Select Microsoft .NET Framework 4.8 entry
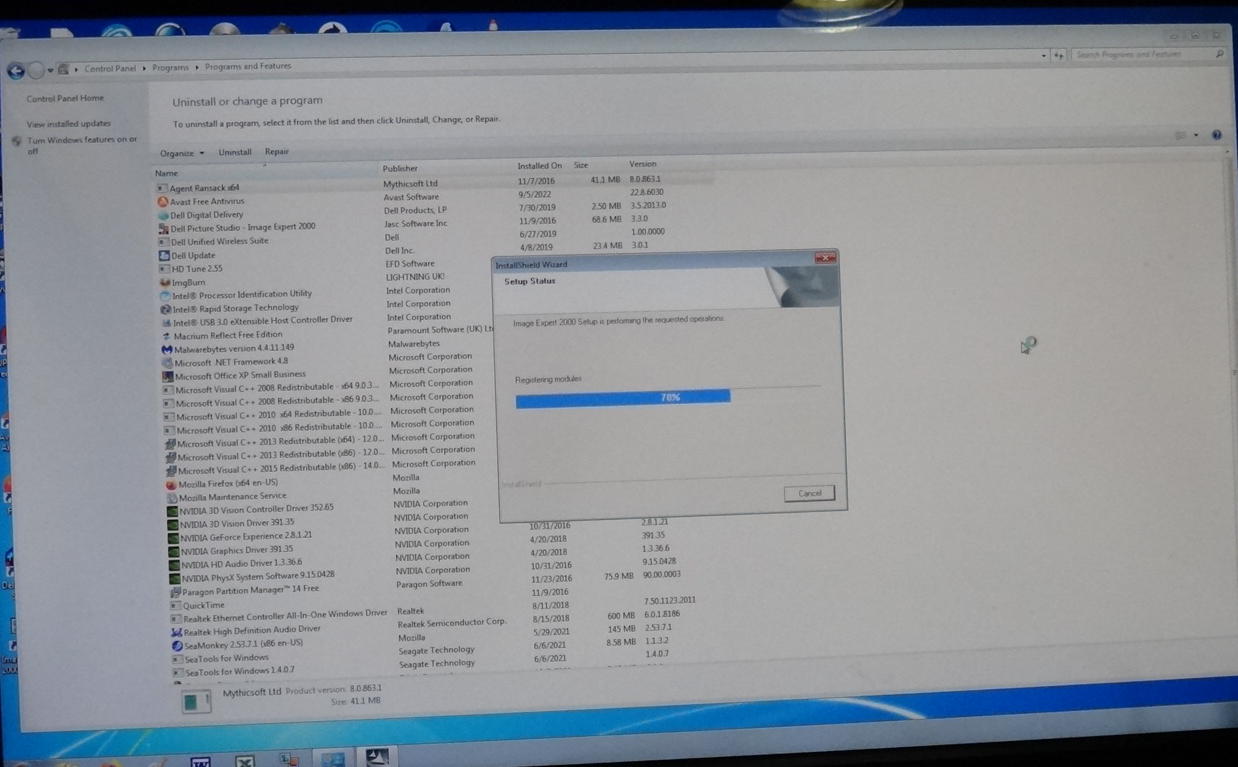The image size is (1238, 767). click(x=232, y=362)
